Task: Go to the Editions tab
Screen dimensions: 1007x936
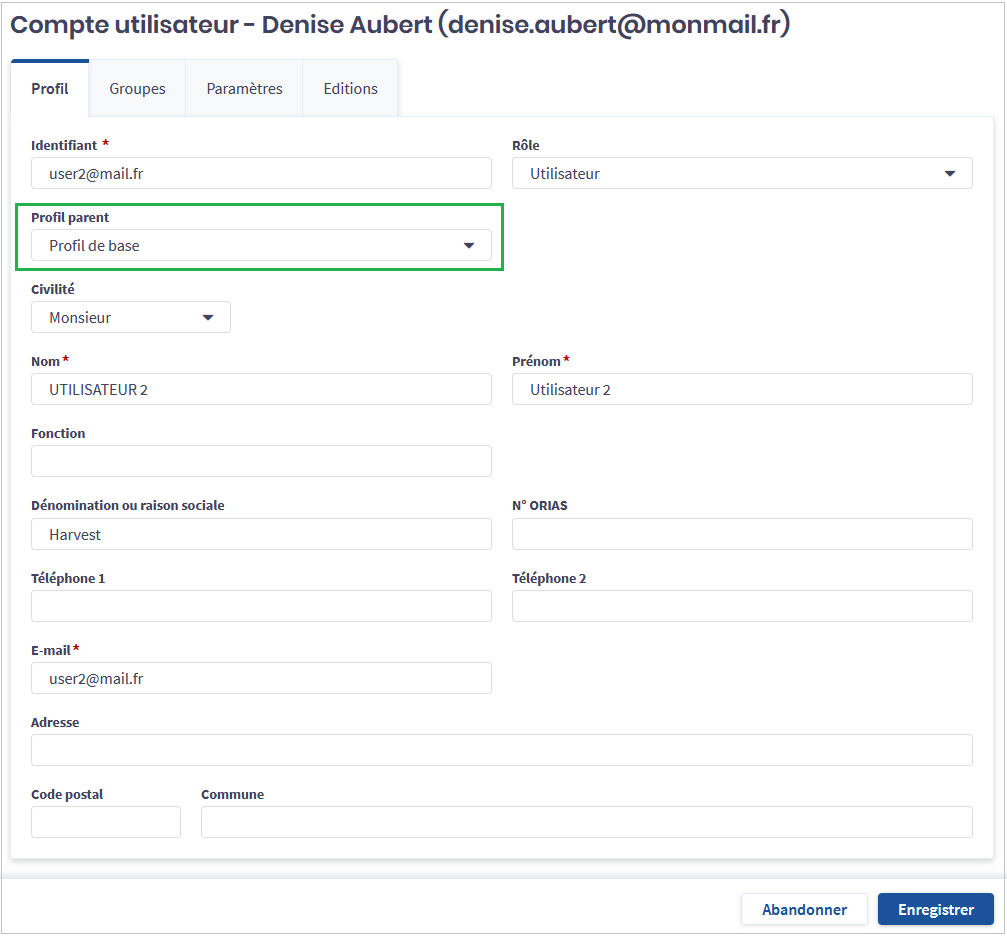Action: tap(350, 89)
